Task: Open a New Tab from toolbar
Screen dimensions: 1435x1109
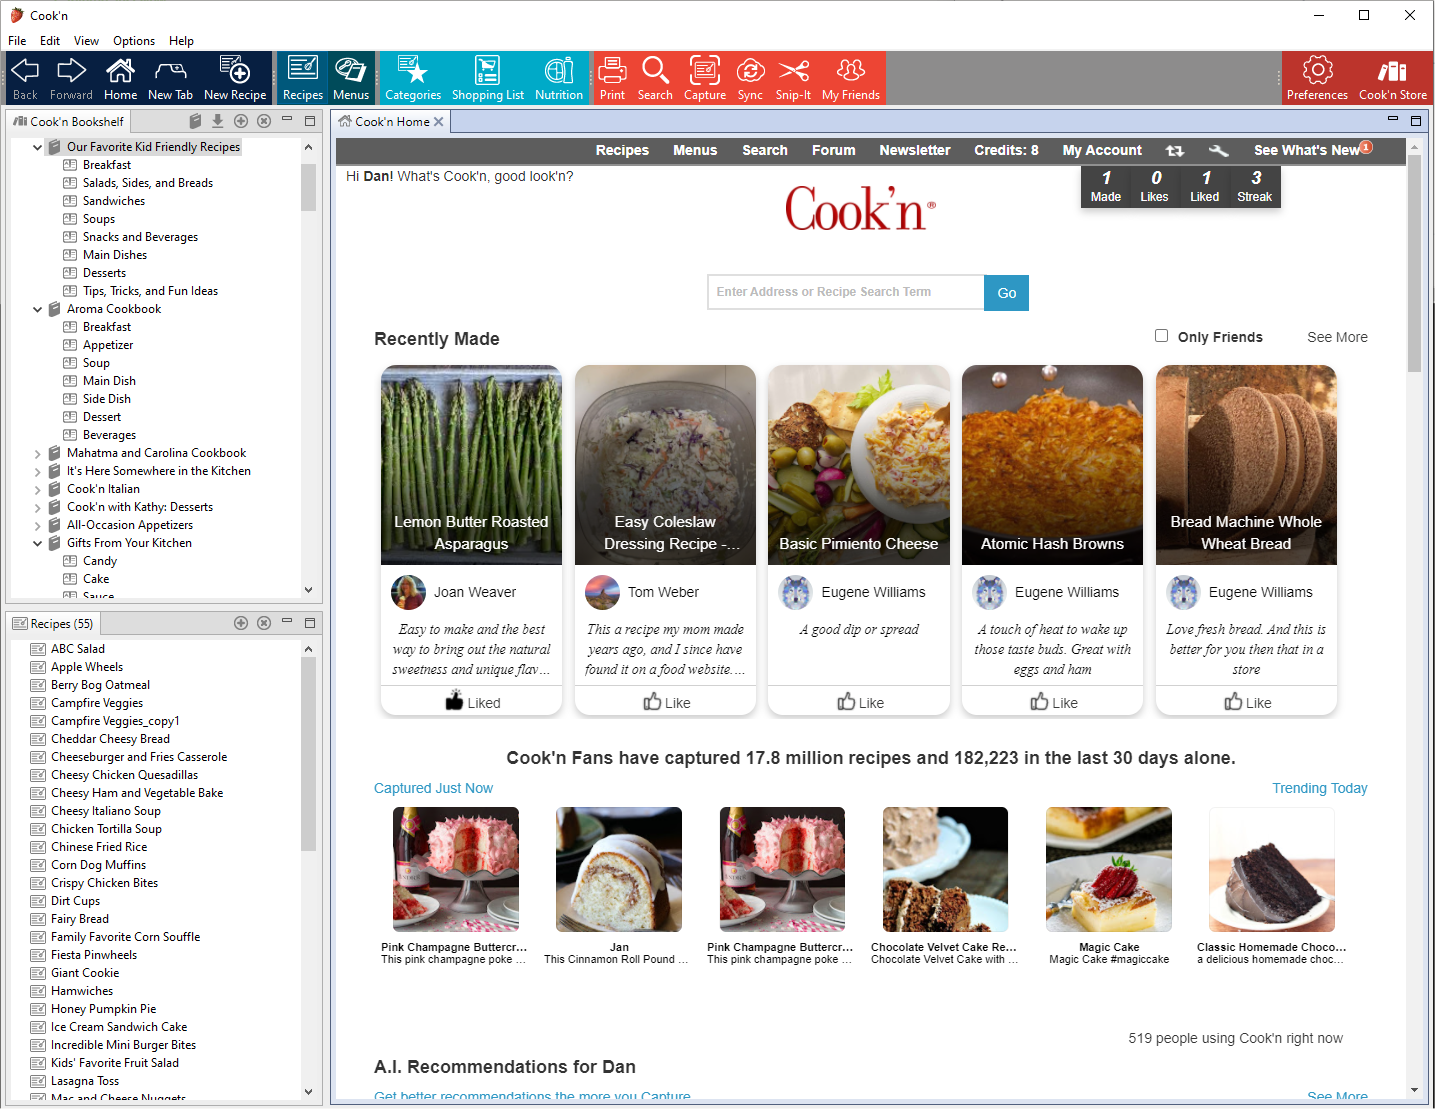Action: (170, 78)
